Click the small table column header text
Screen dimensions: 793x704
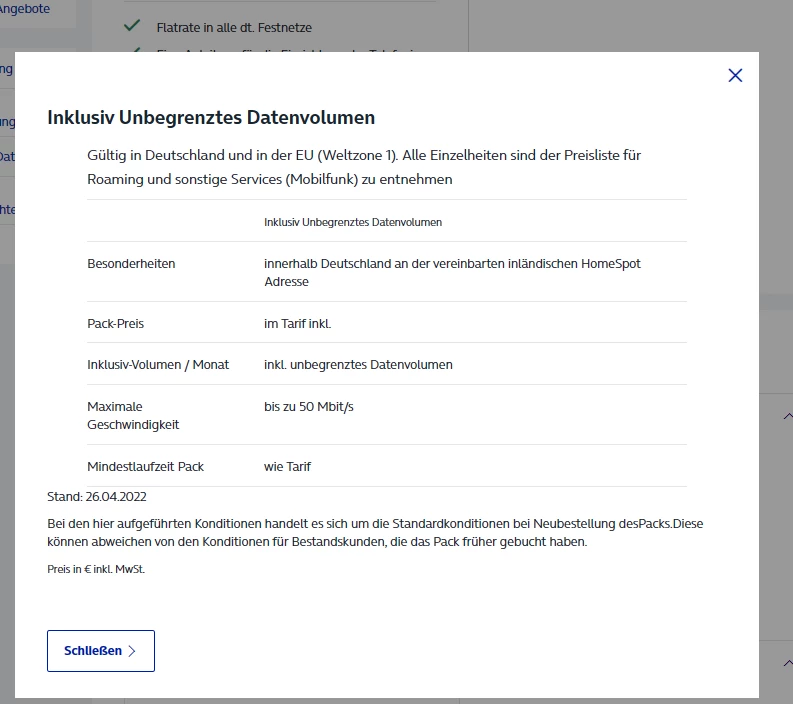[x=353, y=222]
